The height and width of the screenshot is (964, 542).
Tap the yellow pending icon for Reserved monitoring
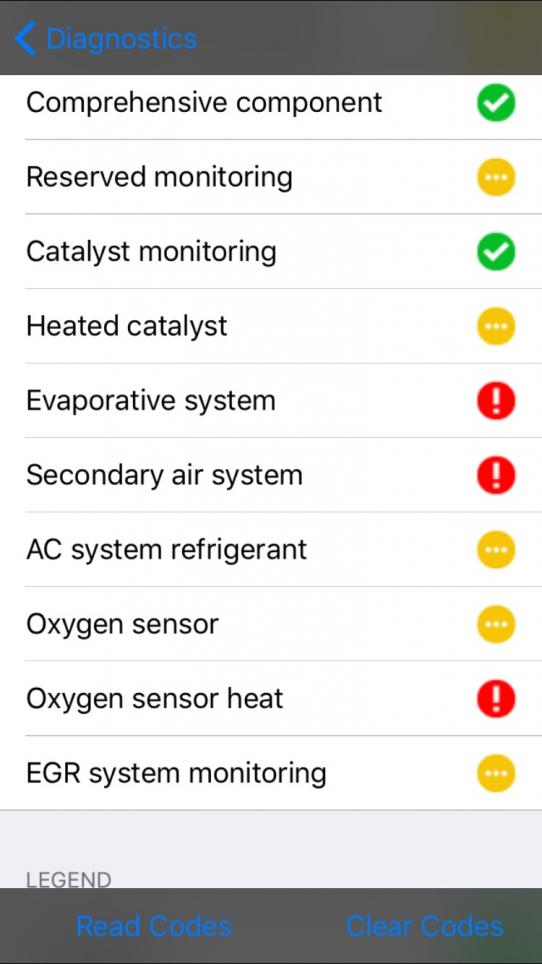(x=496, y=177)
